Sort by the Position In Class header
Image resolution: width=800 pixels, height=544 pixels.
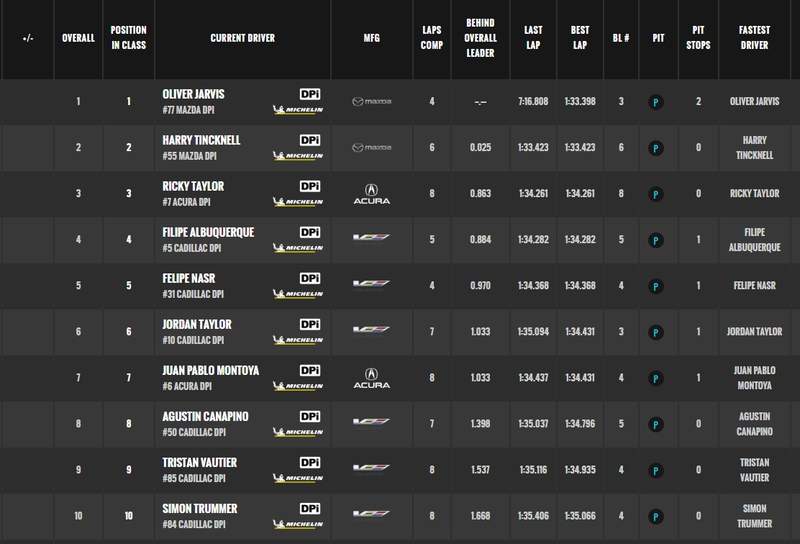click(129, 38)
